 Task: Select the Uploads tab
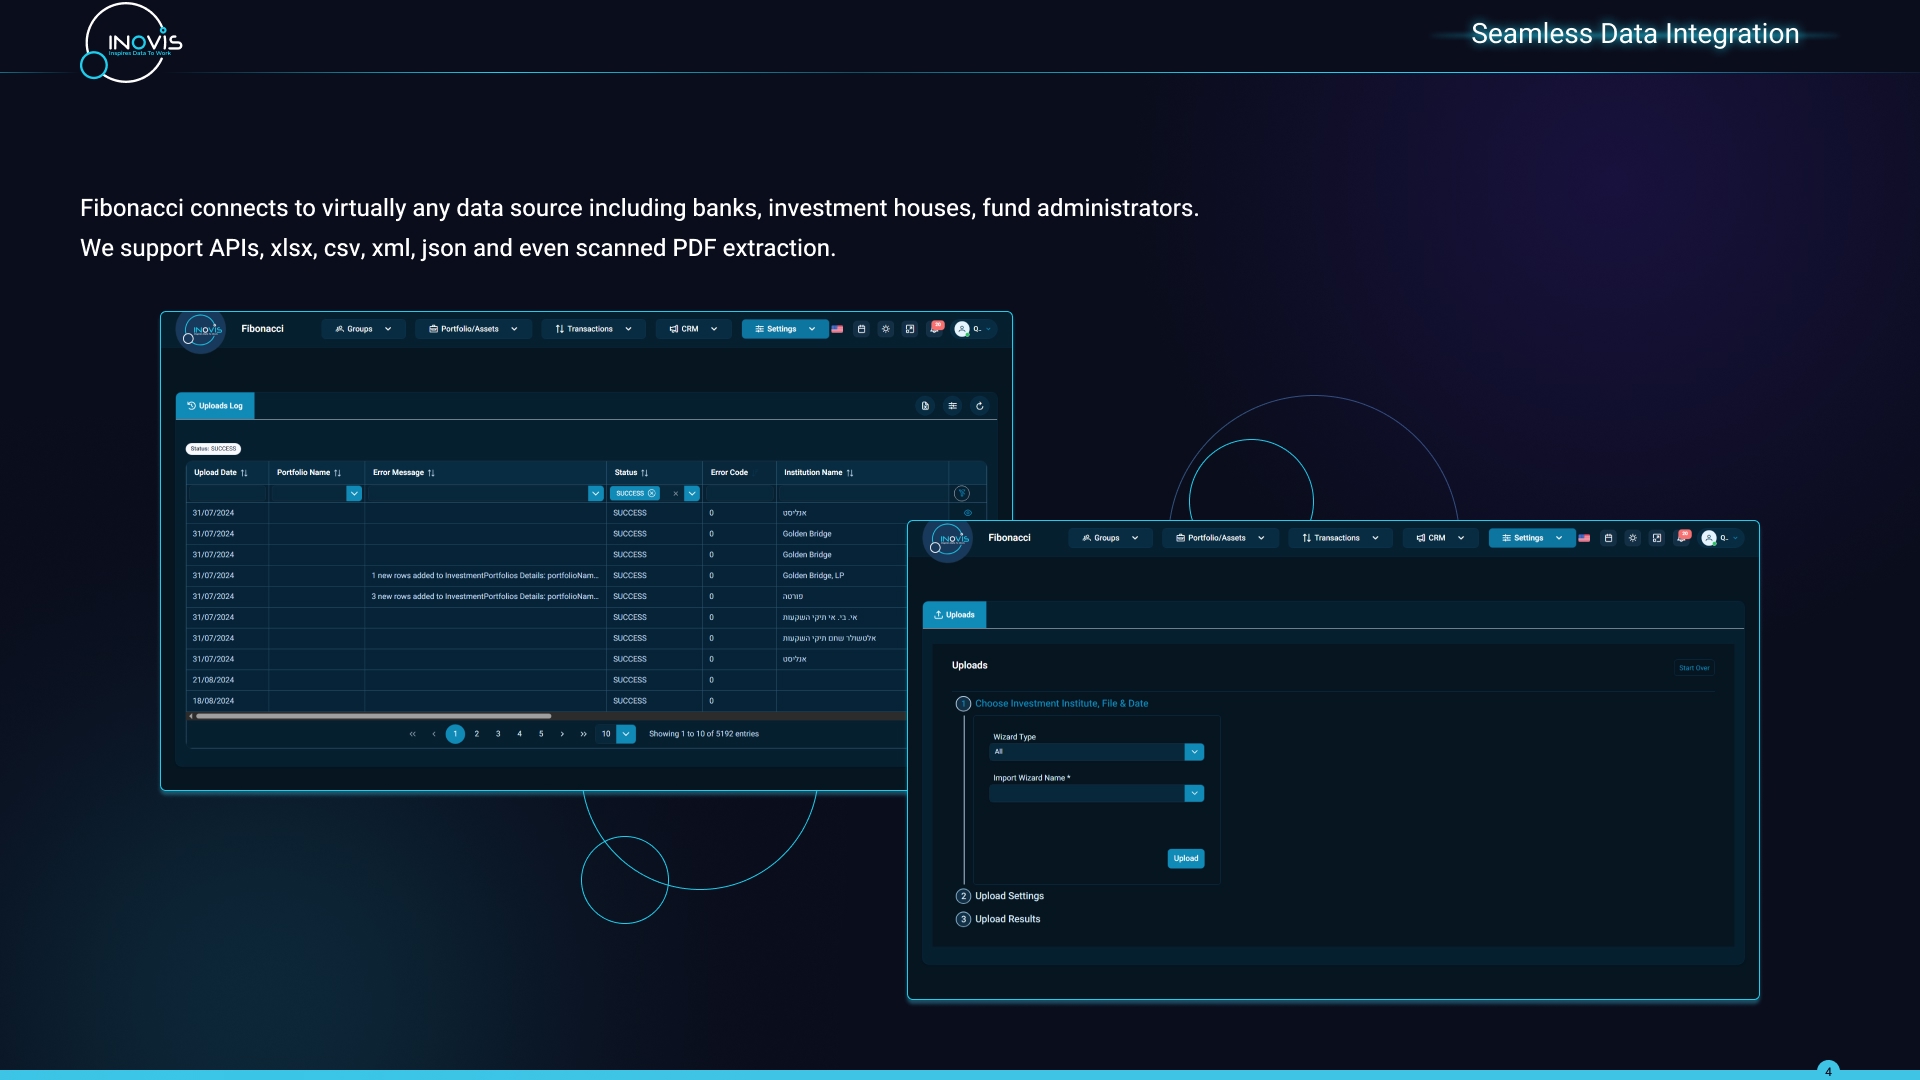point(954,615)
